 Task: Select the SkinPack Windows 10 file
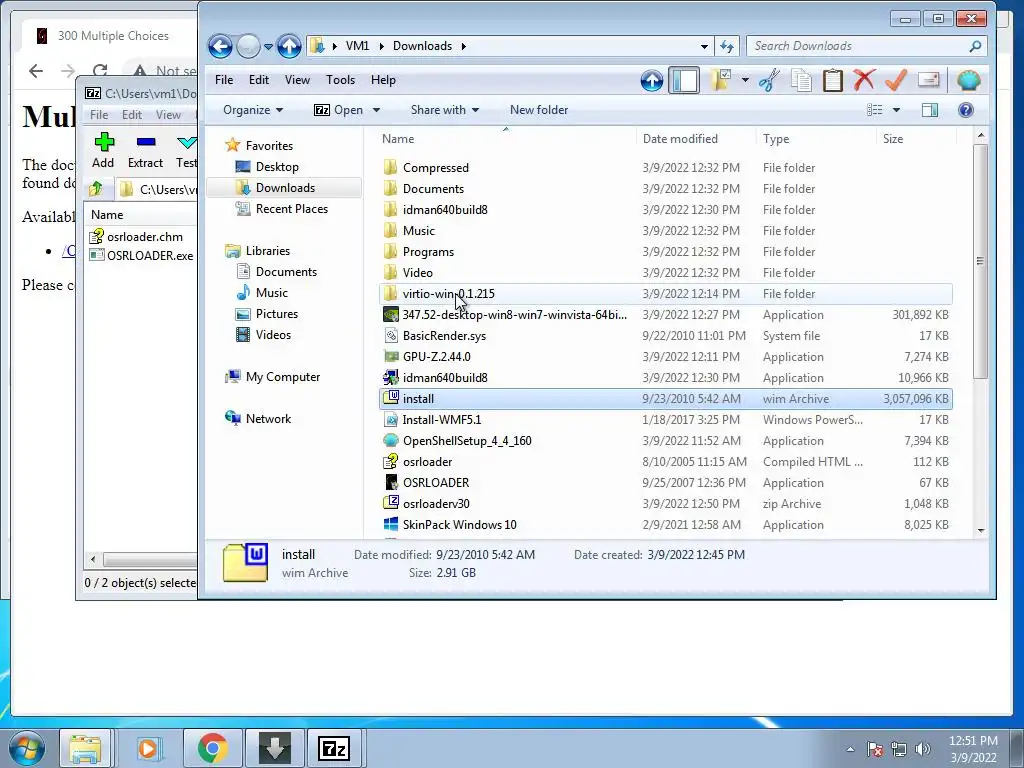coord(665,524)
